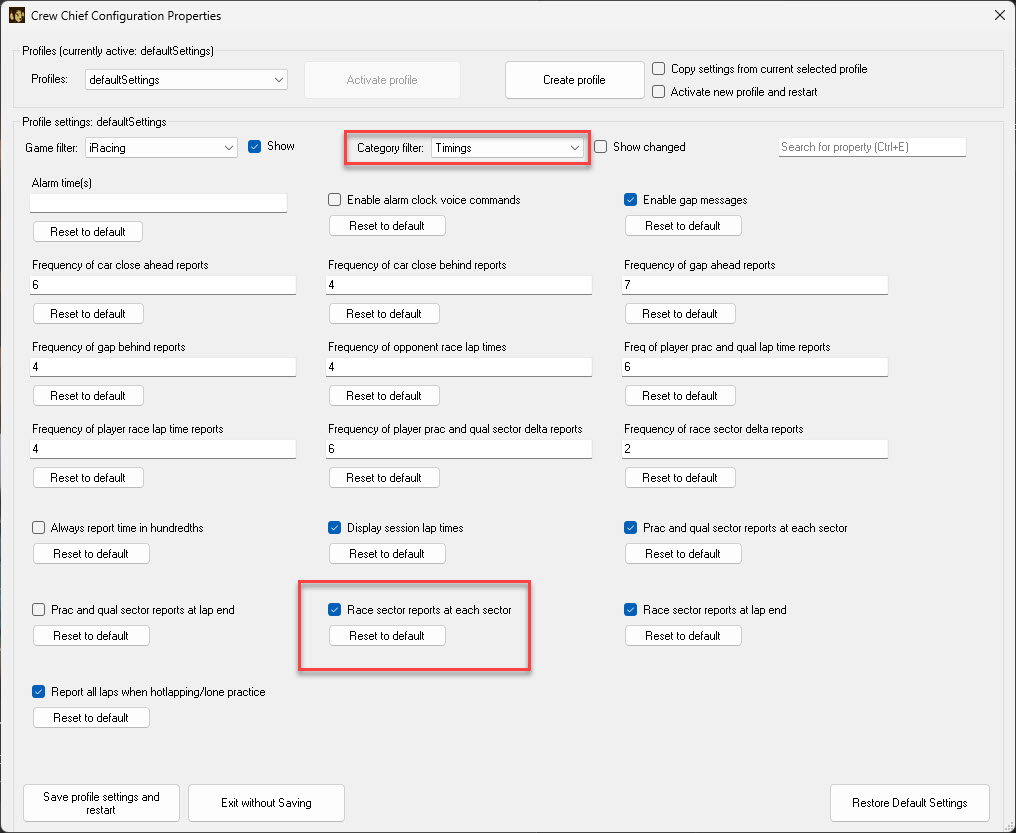This screenshot has width=1016, height=833.
Task: Reset alarm clock voice commands to default
Action: click(387, 225)
